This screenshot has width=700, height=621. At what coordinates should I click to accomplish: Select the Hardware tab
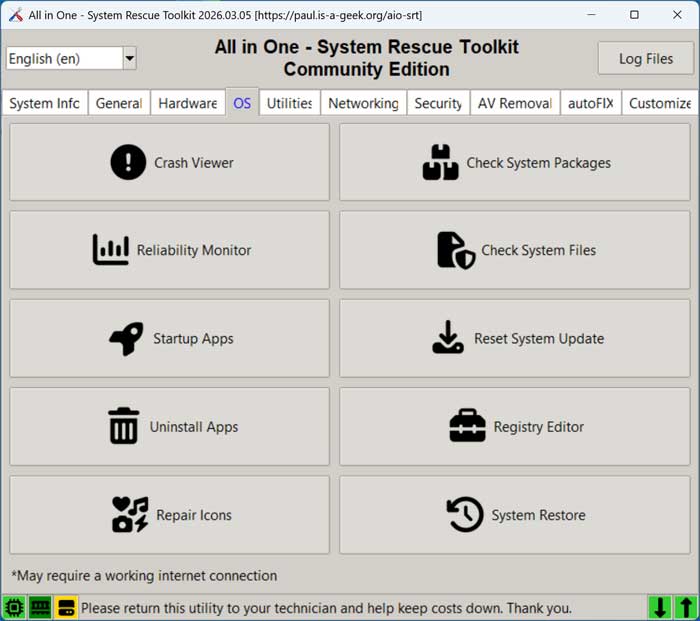tap(187, 103)
